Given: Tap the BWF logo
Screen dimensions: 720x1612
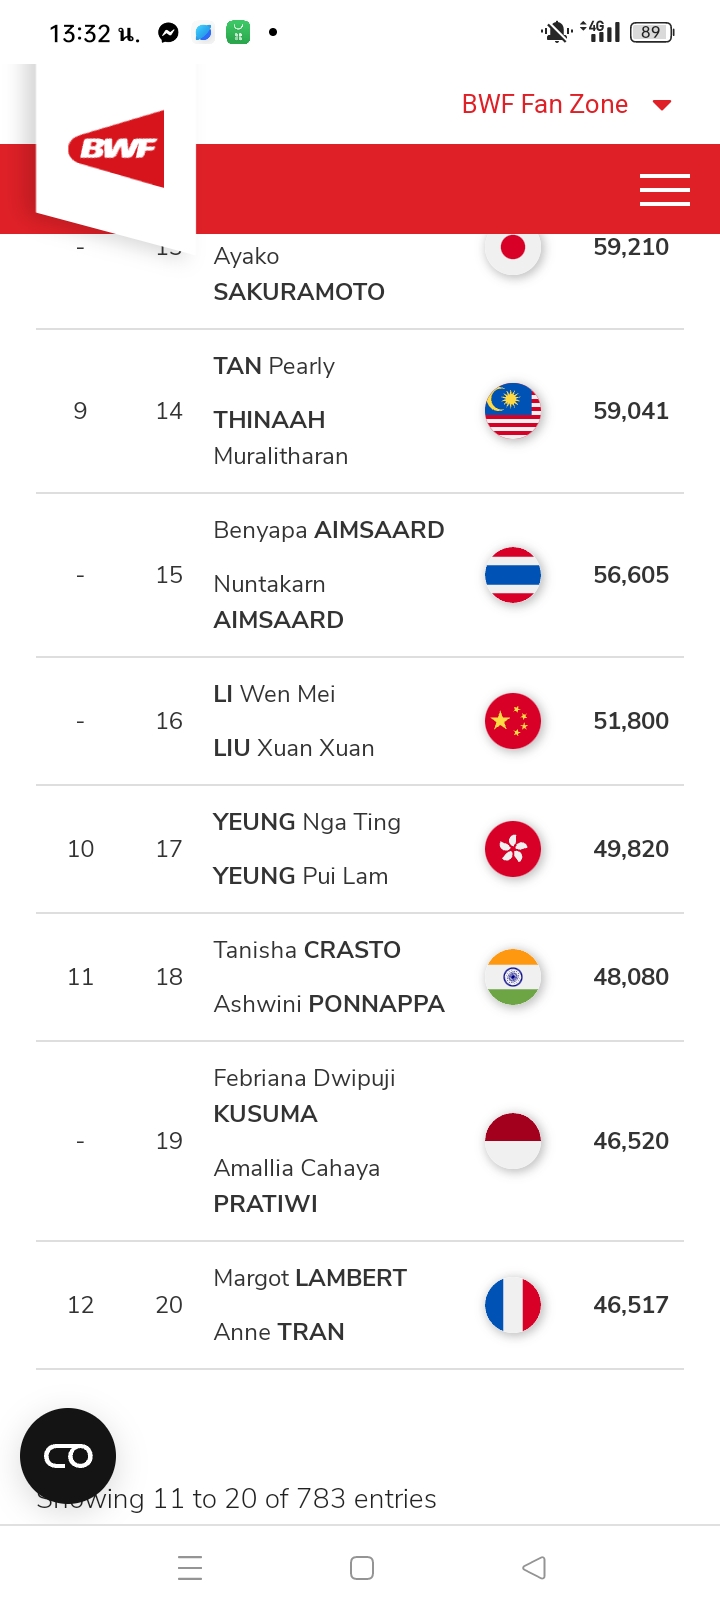Looking at the screenshot, I should coord(116,149).
